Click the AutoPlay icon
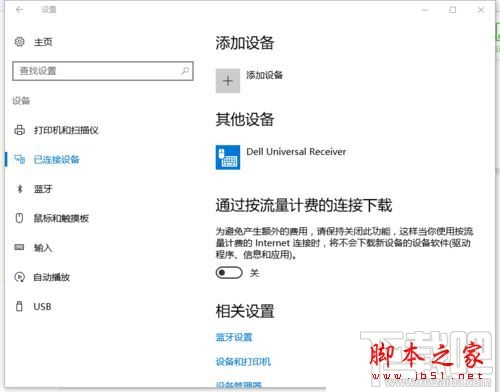Screen dimensions: 500x392 tap(19, 277)
